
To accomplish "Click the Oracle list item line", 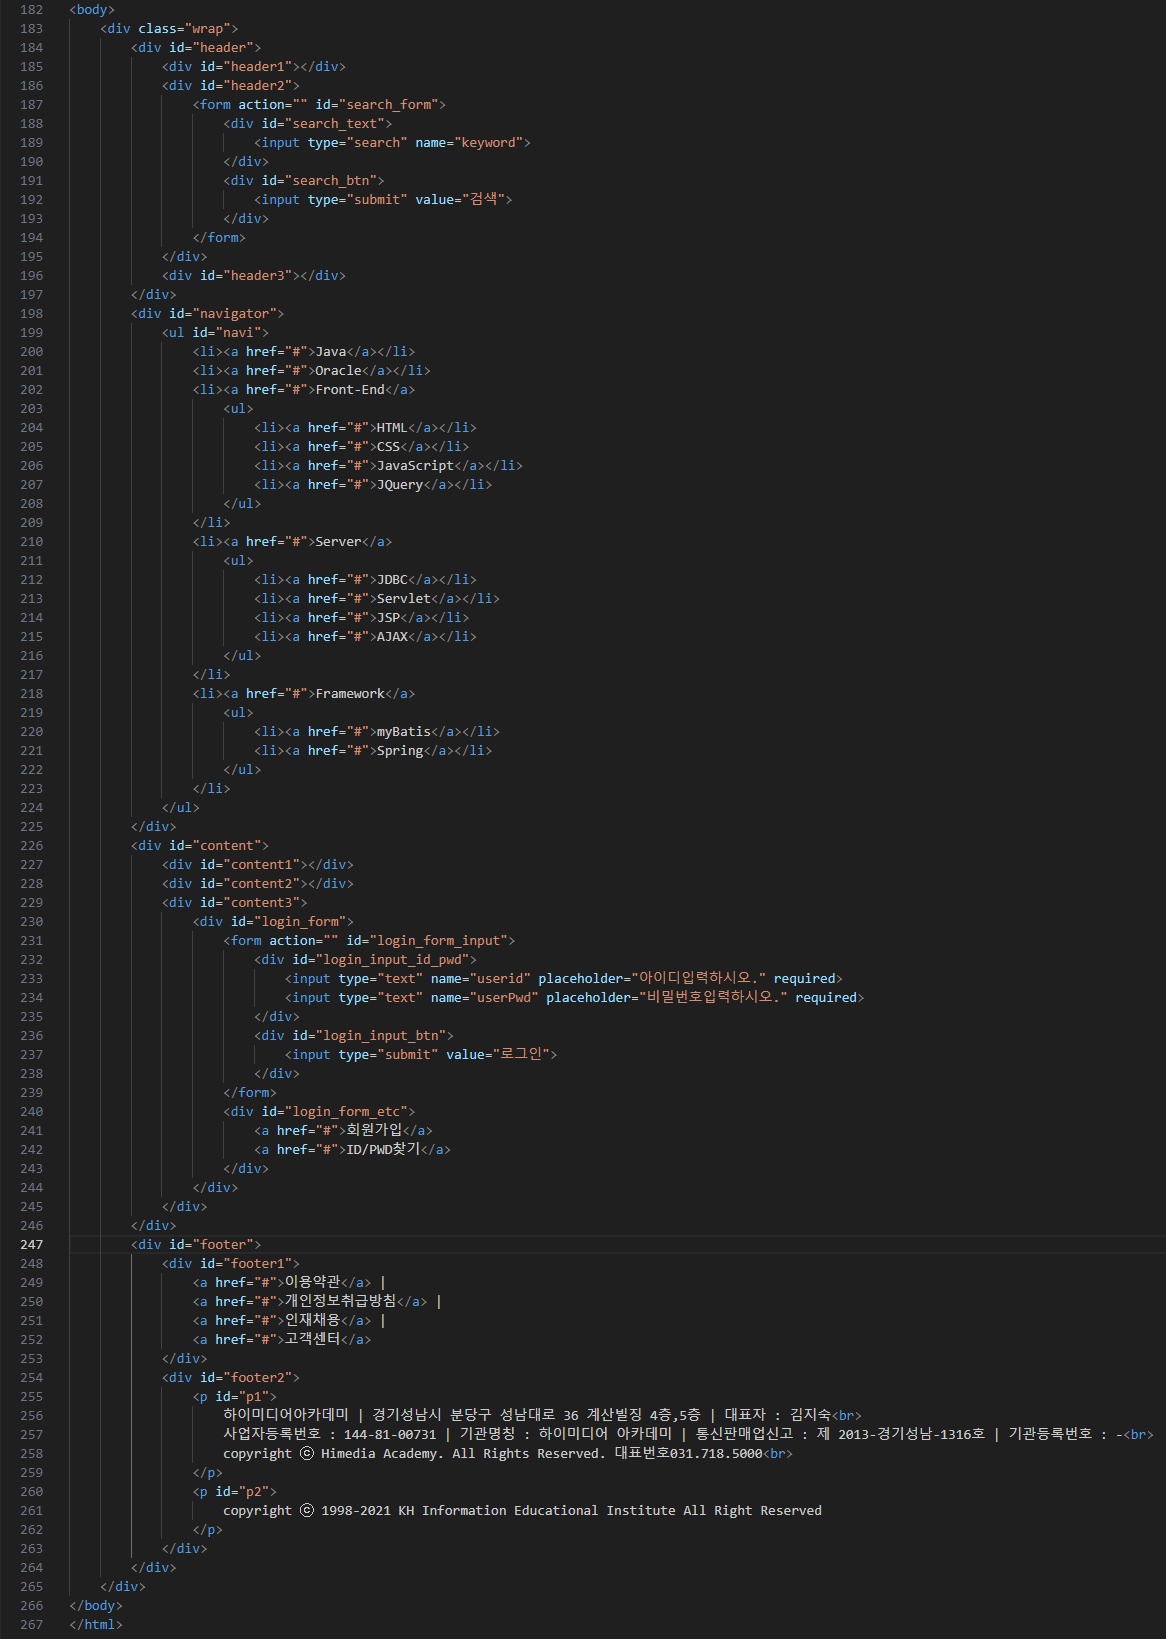I will coord(311,371).
